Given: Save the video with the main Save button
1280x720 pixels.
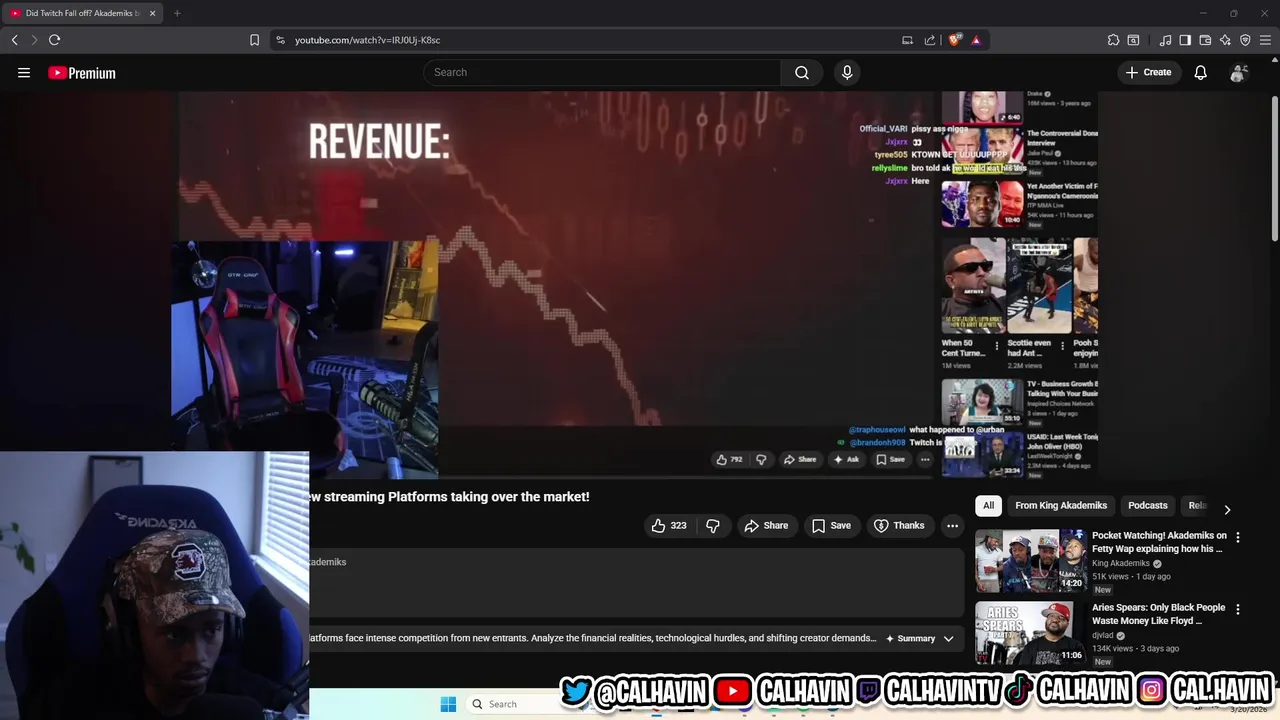Looking at the screenshot, I should click(x=832, y=525).
